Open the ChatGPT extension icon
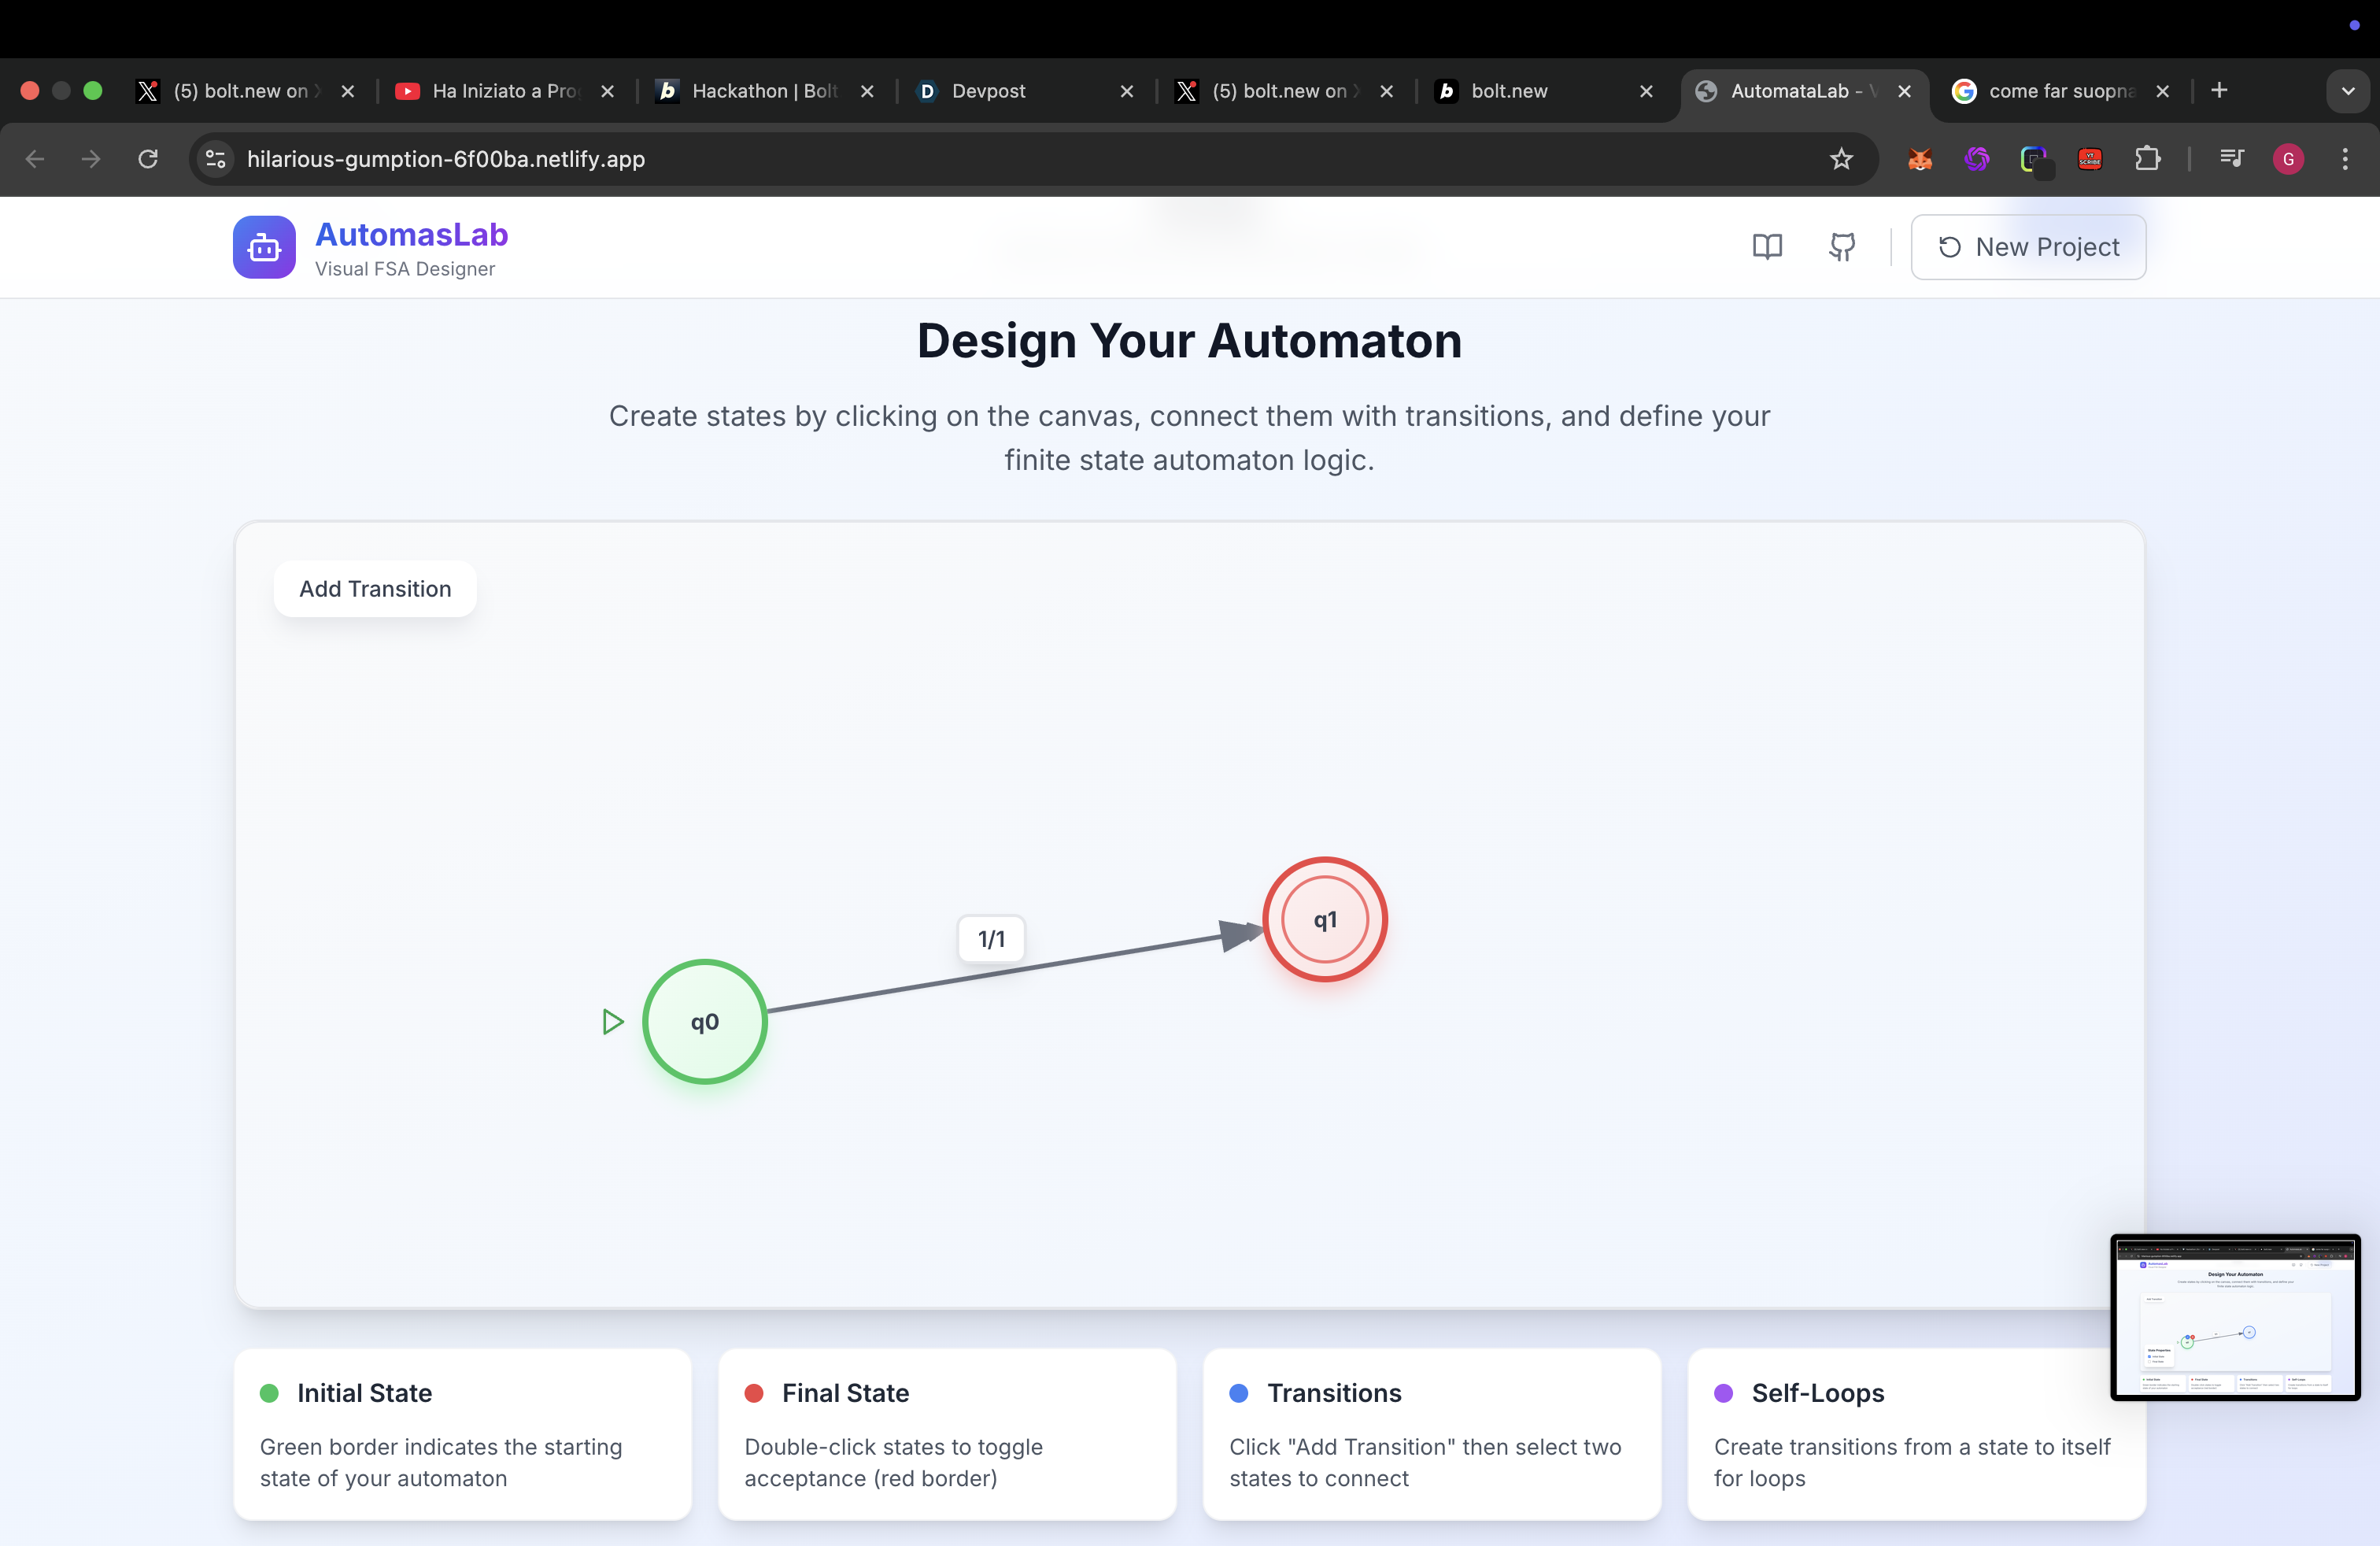The image size is (2380, 1546). (1977, 159)
